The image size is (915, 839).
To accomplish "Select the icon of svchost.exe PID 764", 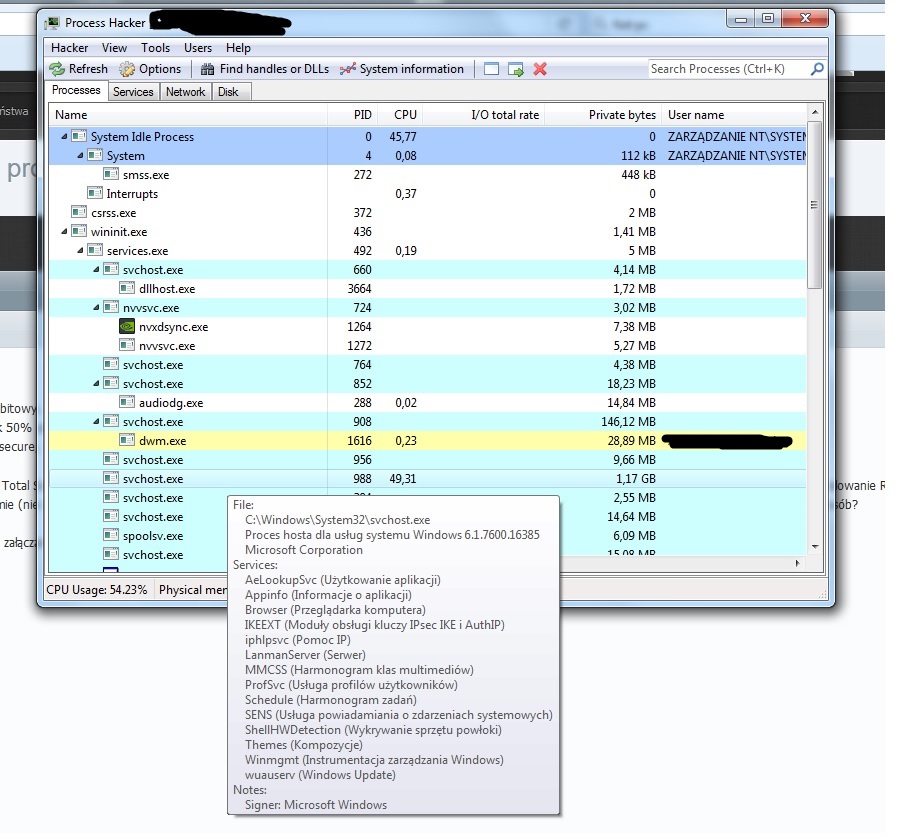I will [x=111, y=364].
